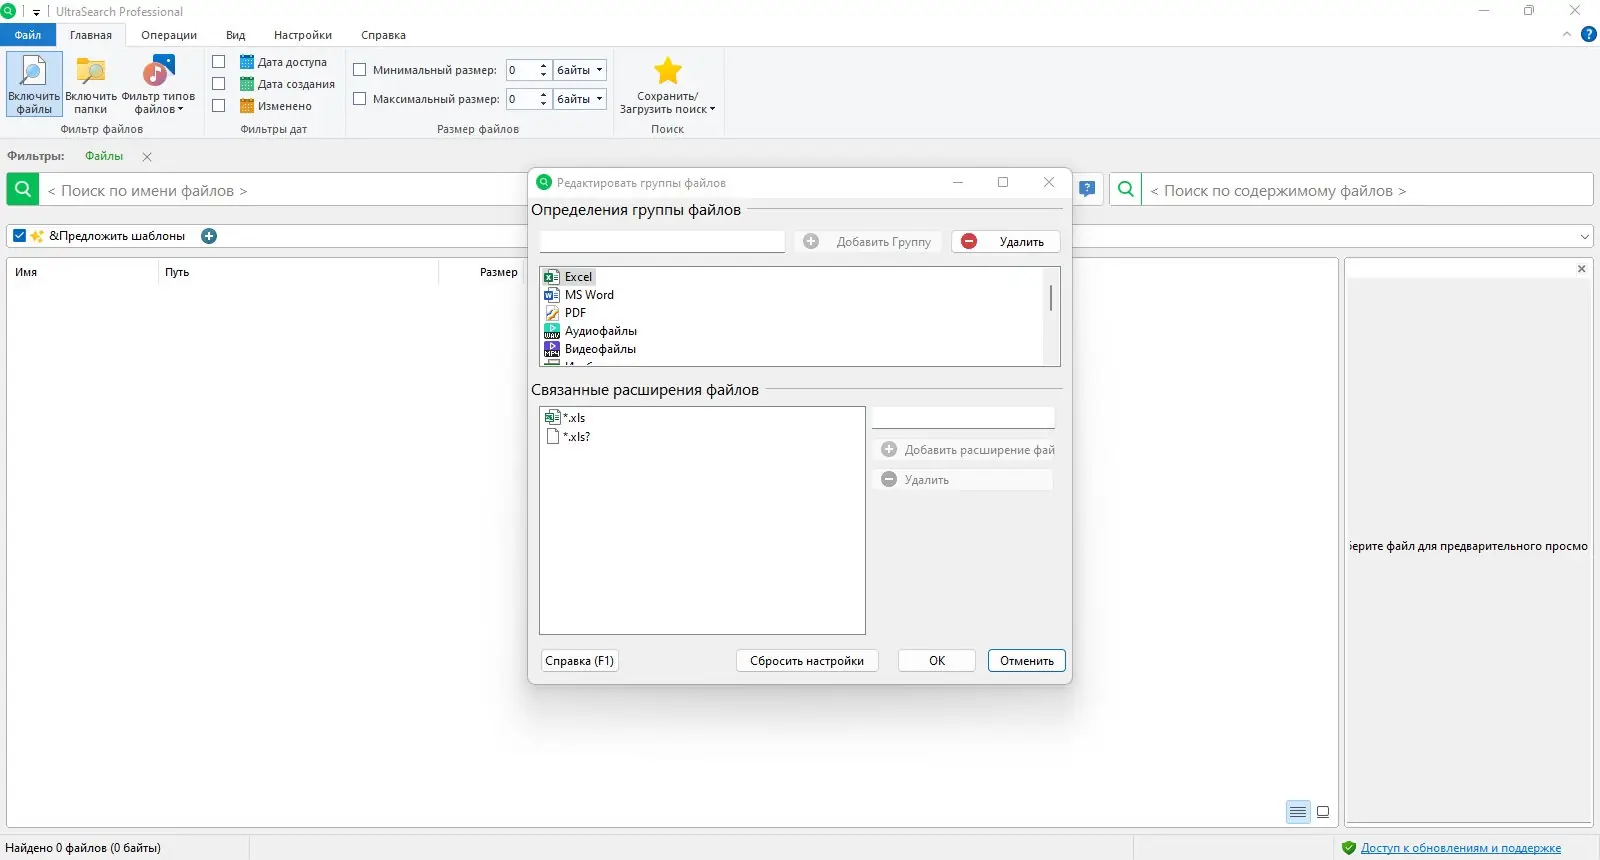
Task: Open Справка (F1) in the dialog
Action: (579, 661)
